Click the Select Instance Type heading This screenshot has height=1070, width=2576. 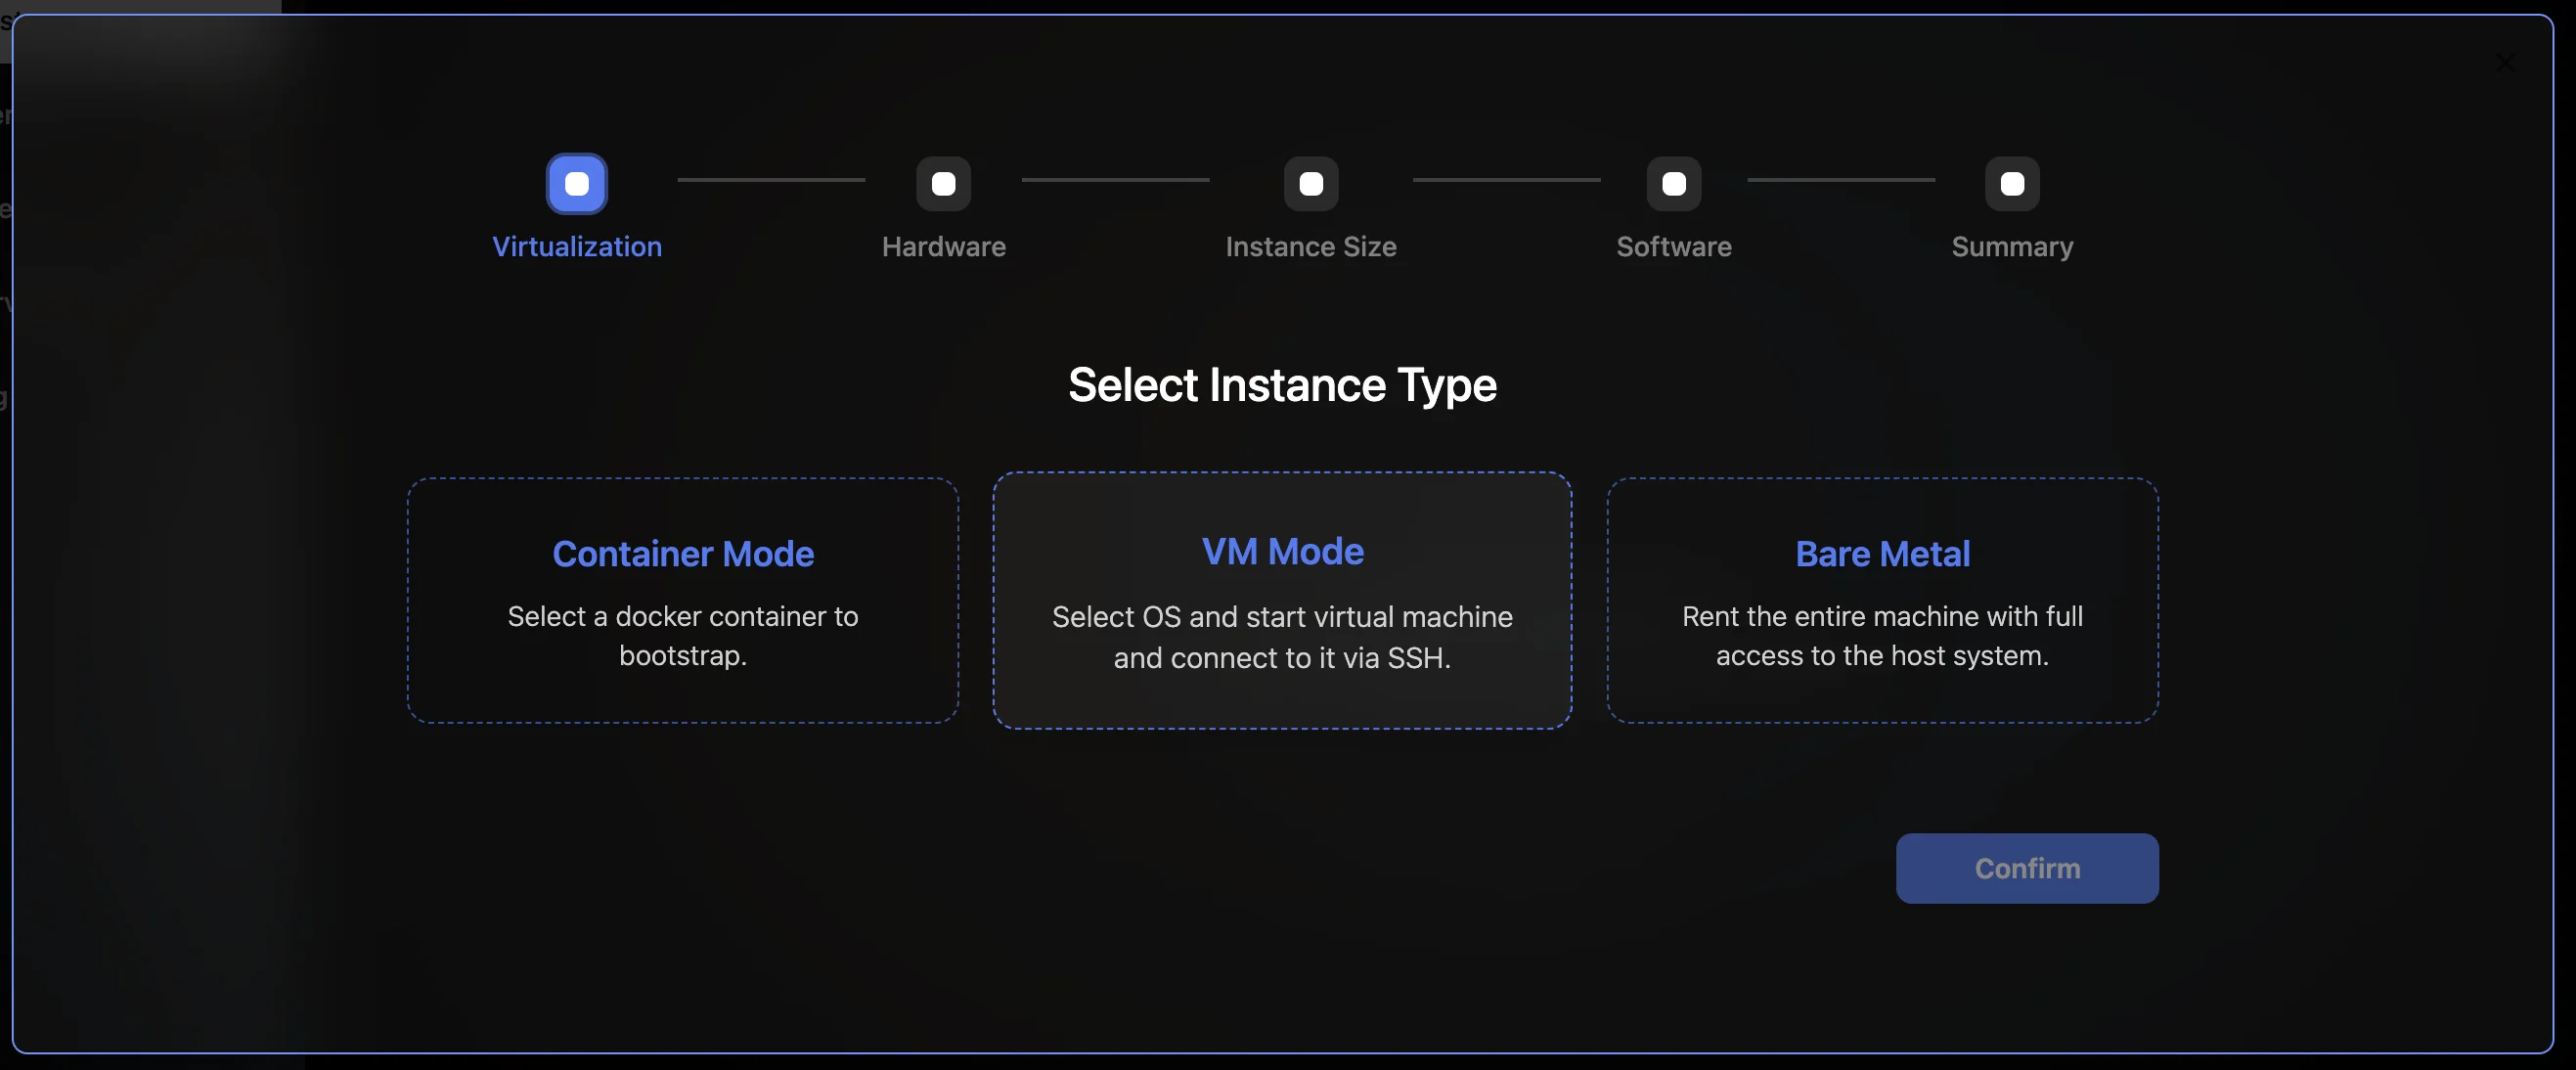1282,385
